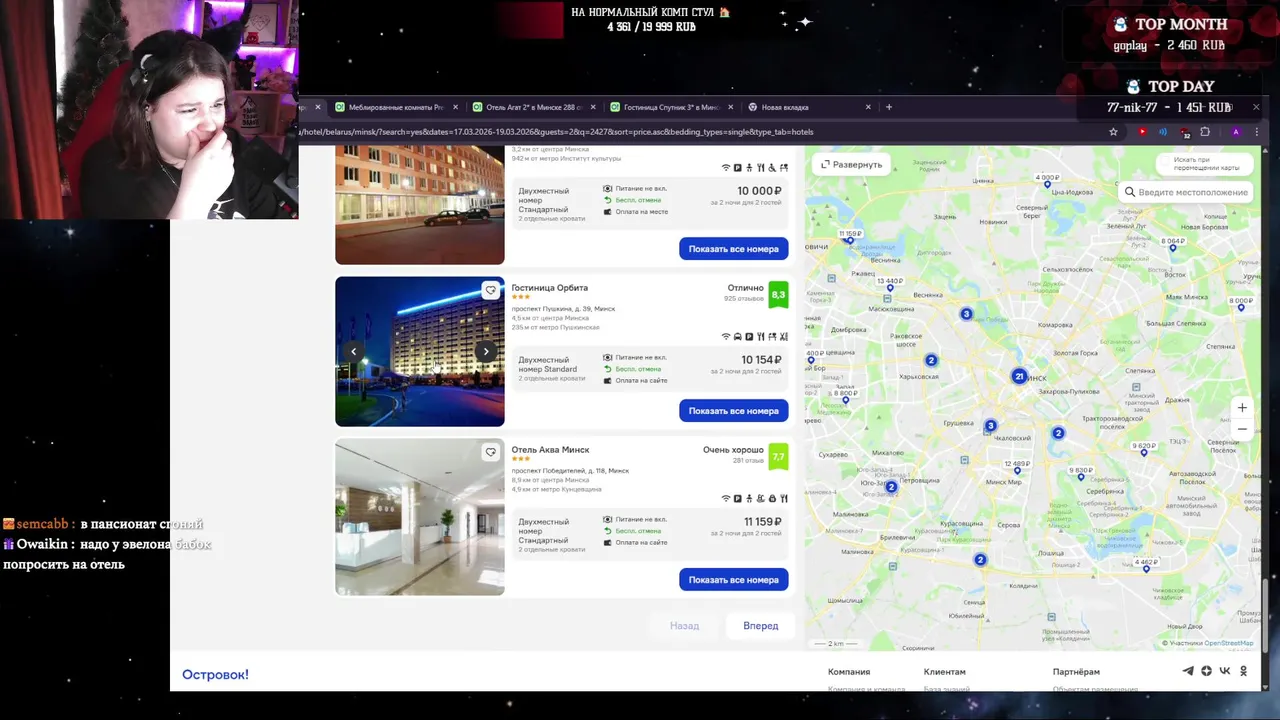Zoom in the map with plus button

click(1242, 408)
